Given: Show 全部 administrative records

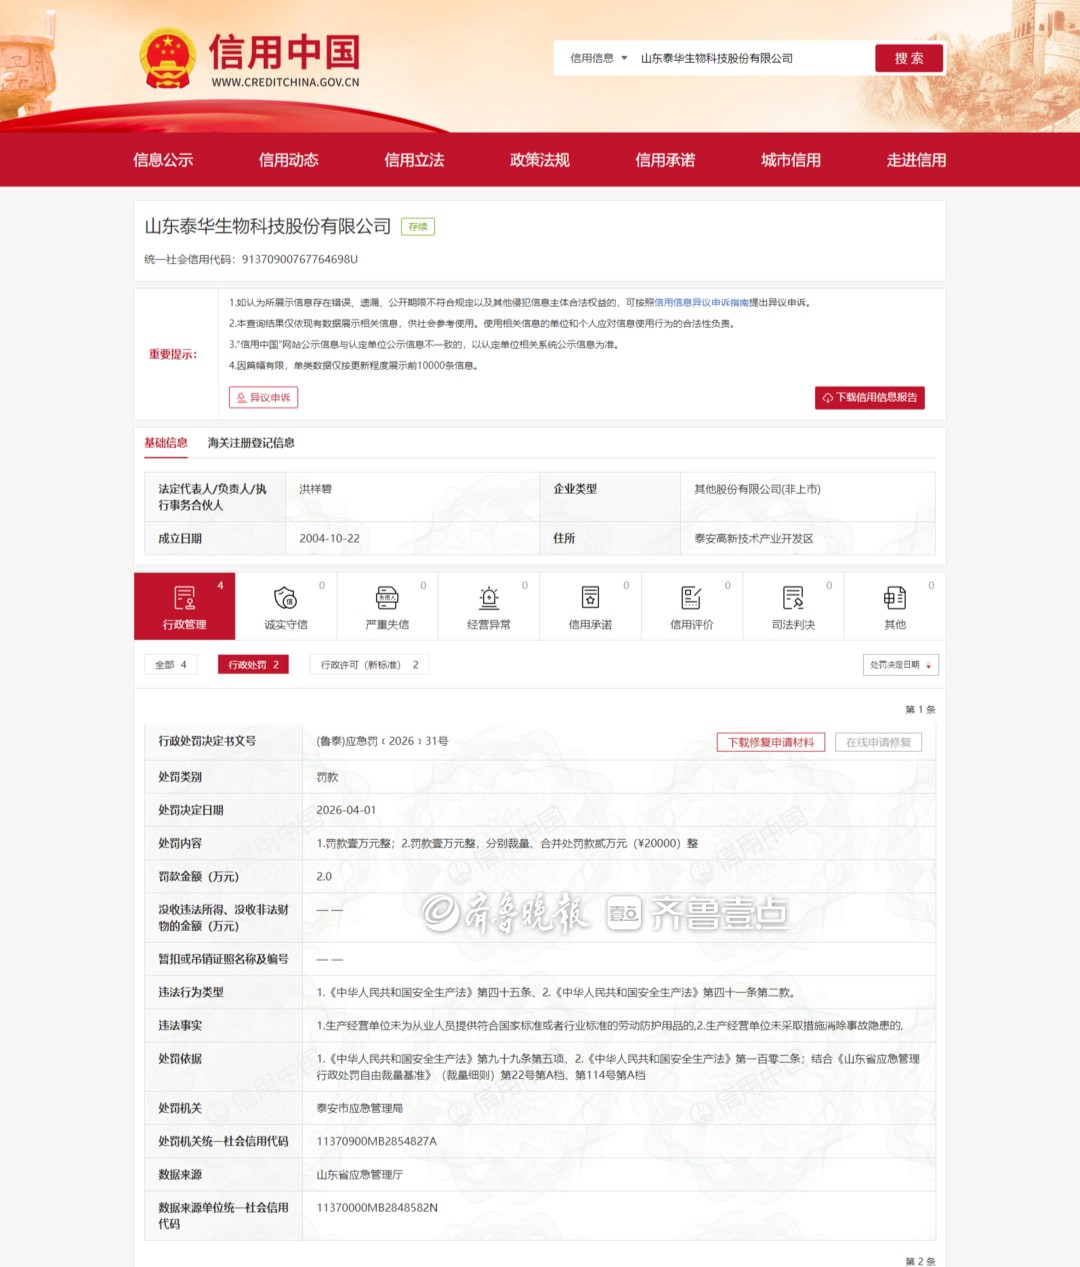Looking at the screenshot, I should 171,665.
